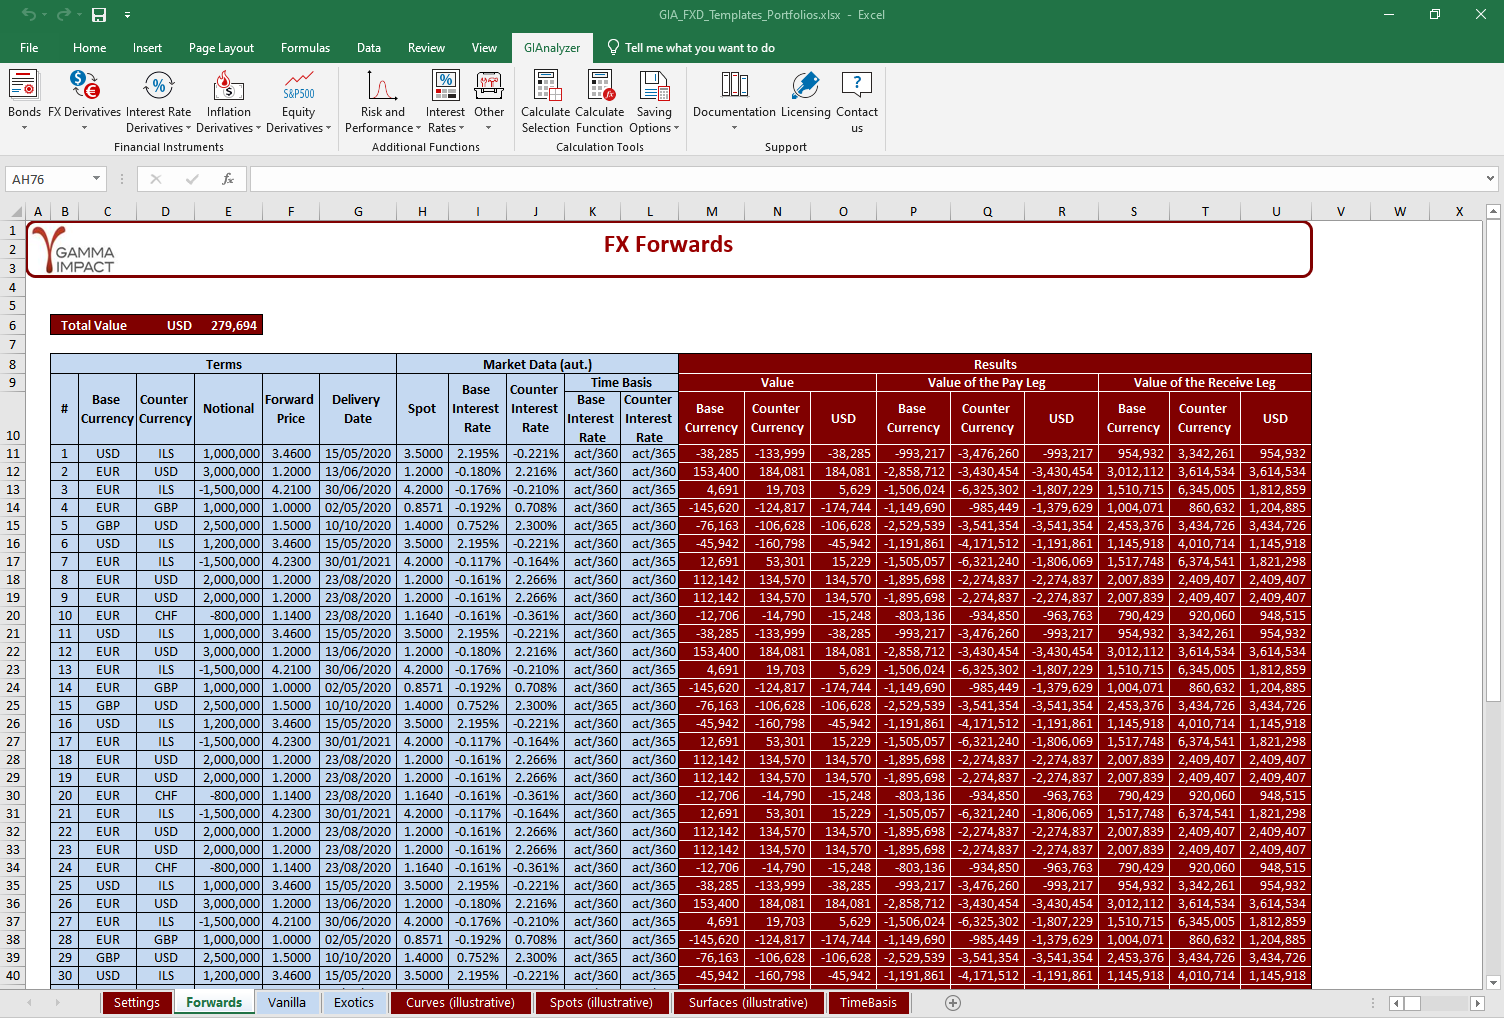Switch to the Page Layout tab
1504x1018 pixels.
(x=221, y=48)
